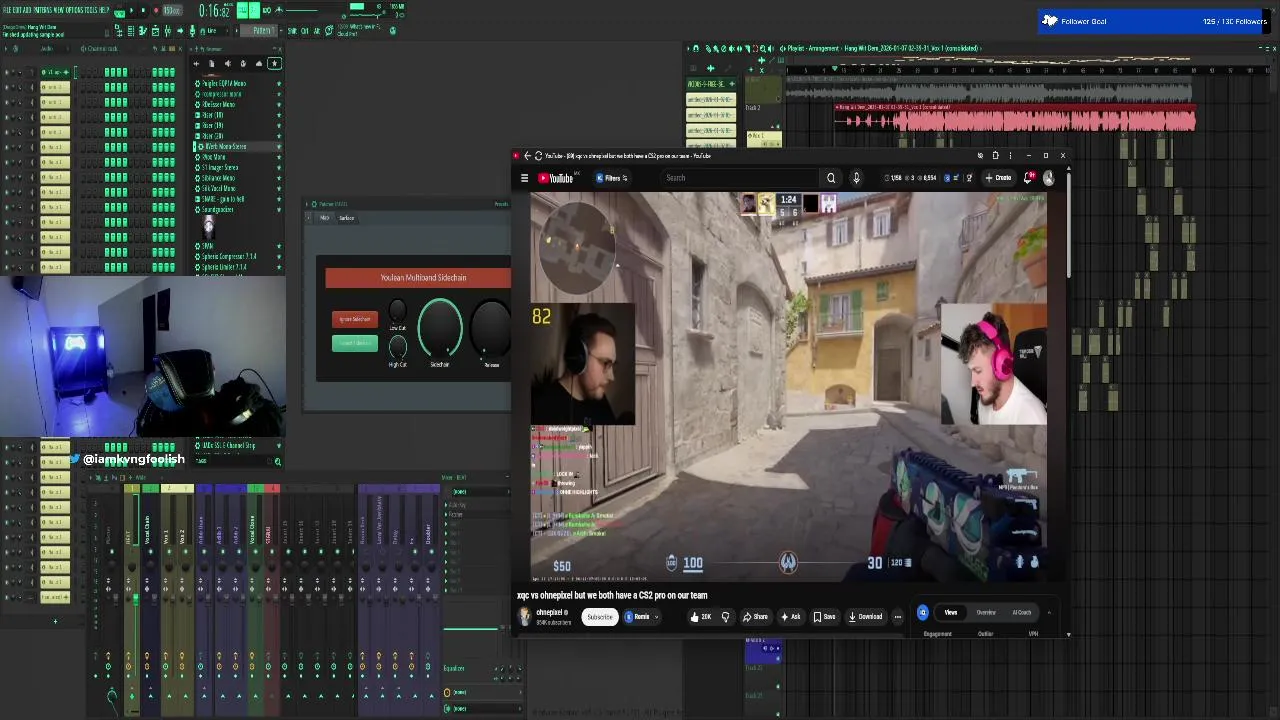
Task: Click the FL Studio play button
Action: click(x=131, y=10)
